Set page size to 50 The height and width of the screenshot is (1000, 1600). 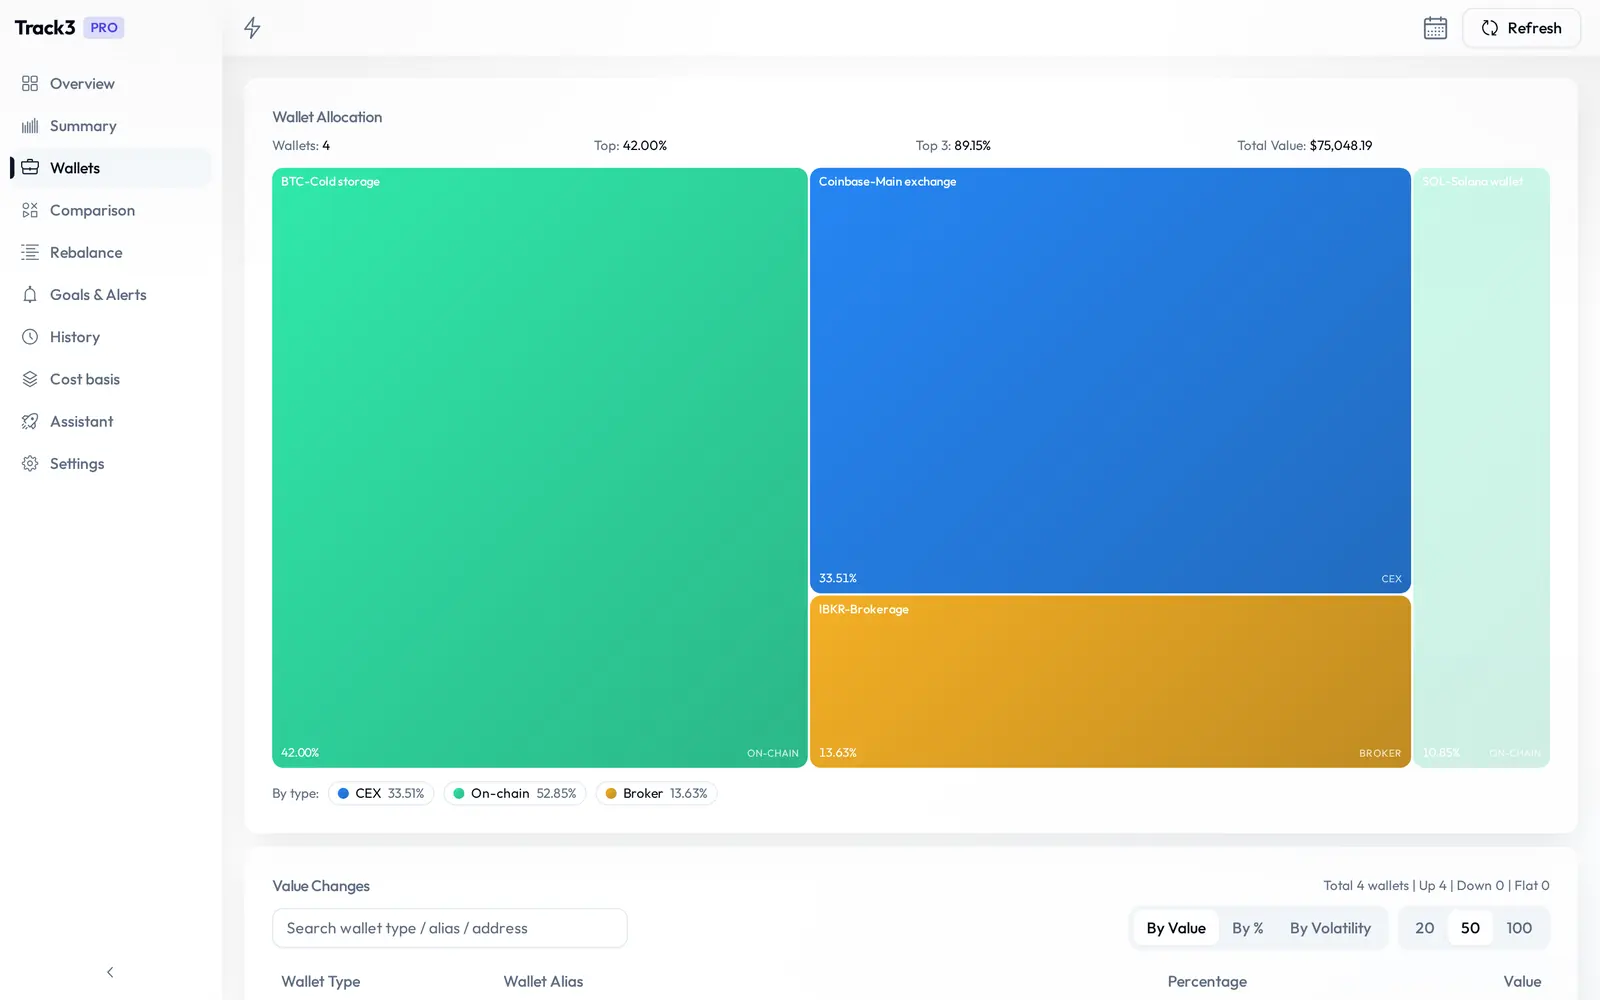pyautogui.click(x=1470, y=928)
